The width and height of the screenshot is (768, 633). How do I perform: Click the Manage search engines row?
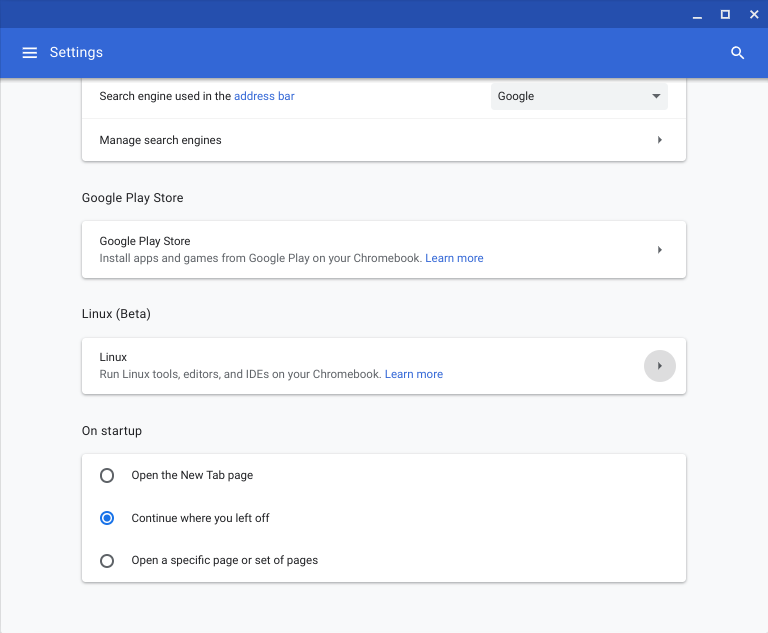point(384,140)
